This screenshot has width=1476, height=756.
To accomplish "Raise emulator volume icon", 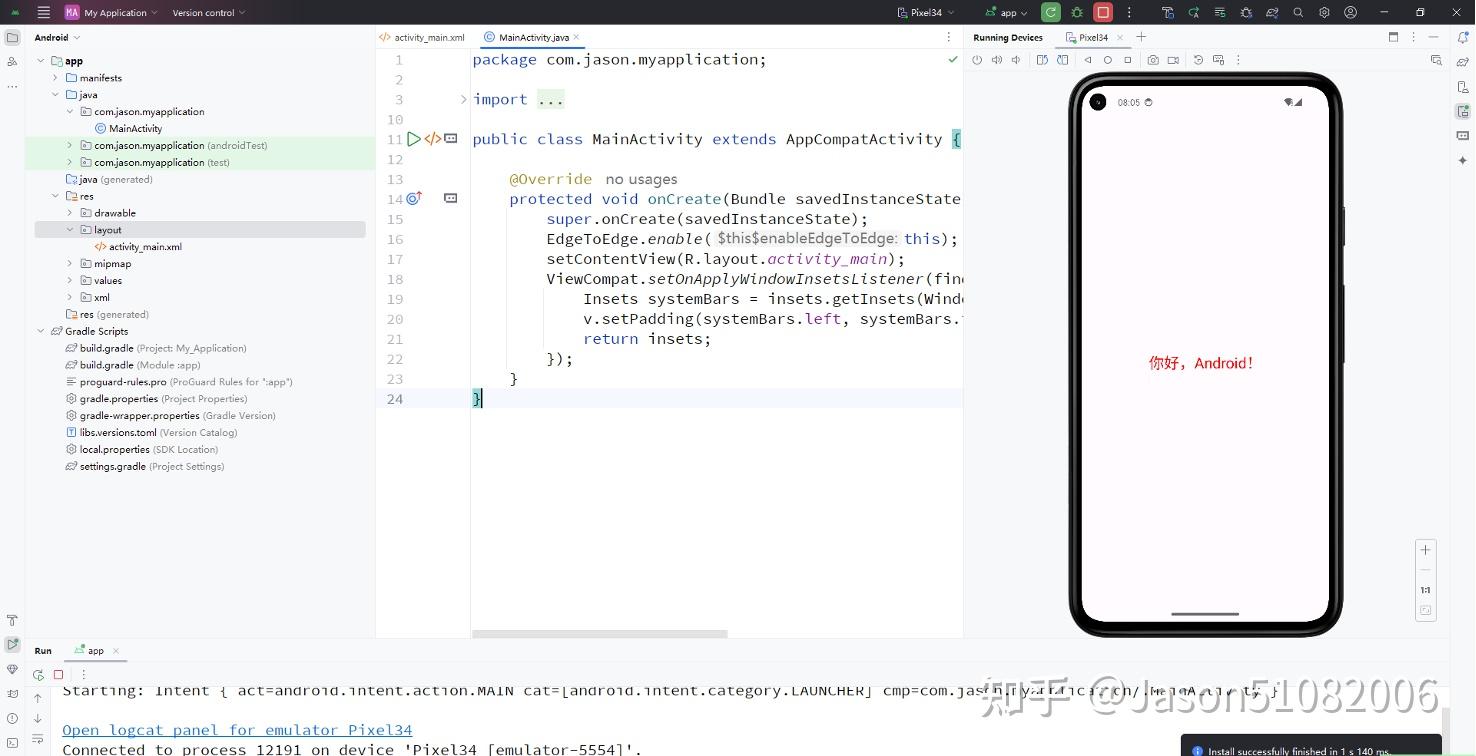I will pos(997,60).
